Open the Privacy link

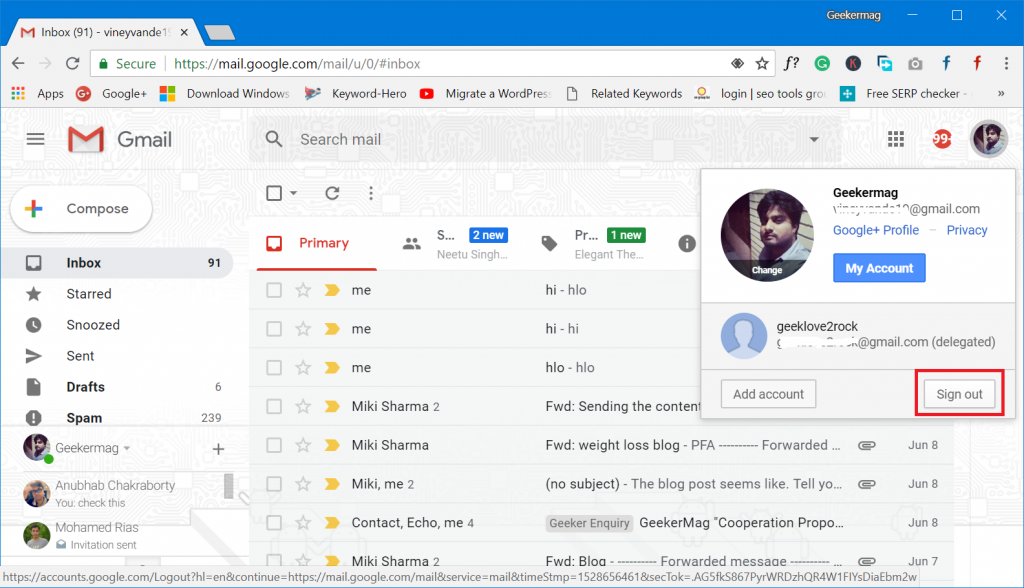point(967,230)
